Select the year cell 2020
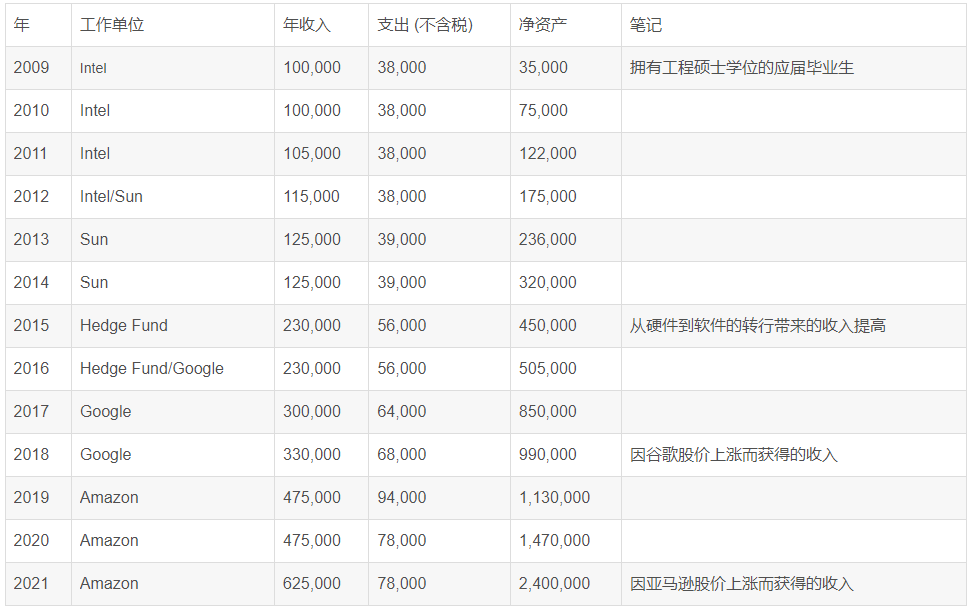This screenshot has width=972, height=609. [x=32, y=540]
